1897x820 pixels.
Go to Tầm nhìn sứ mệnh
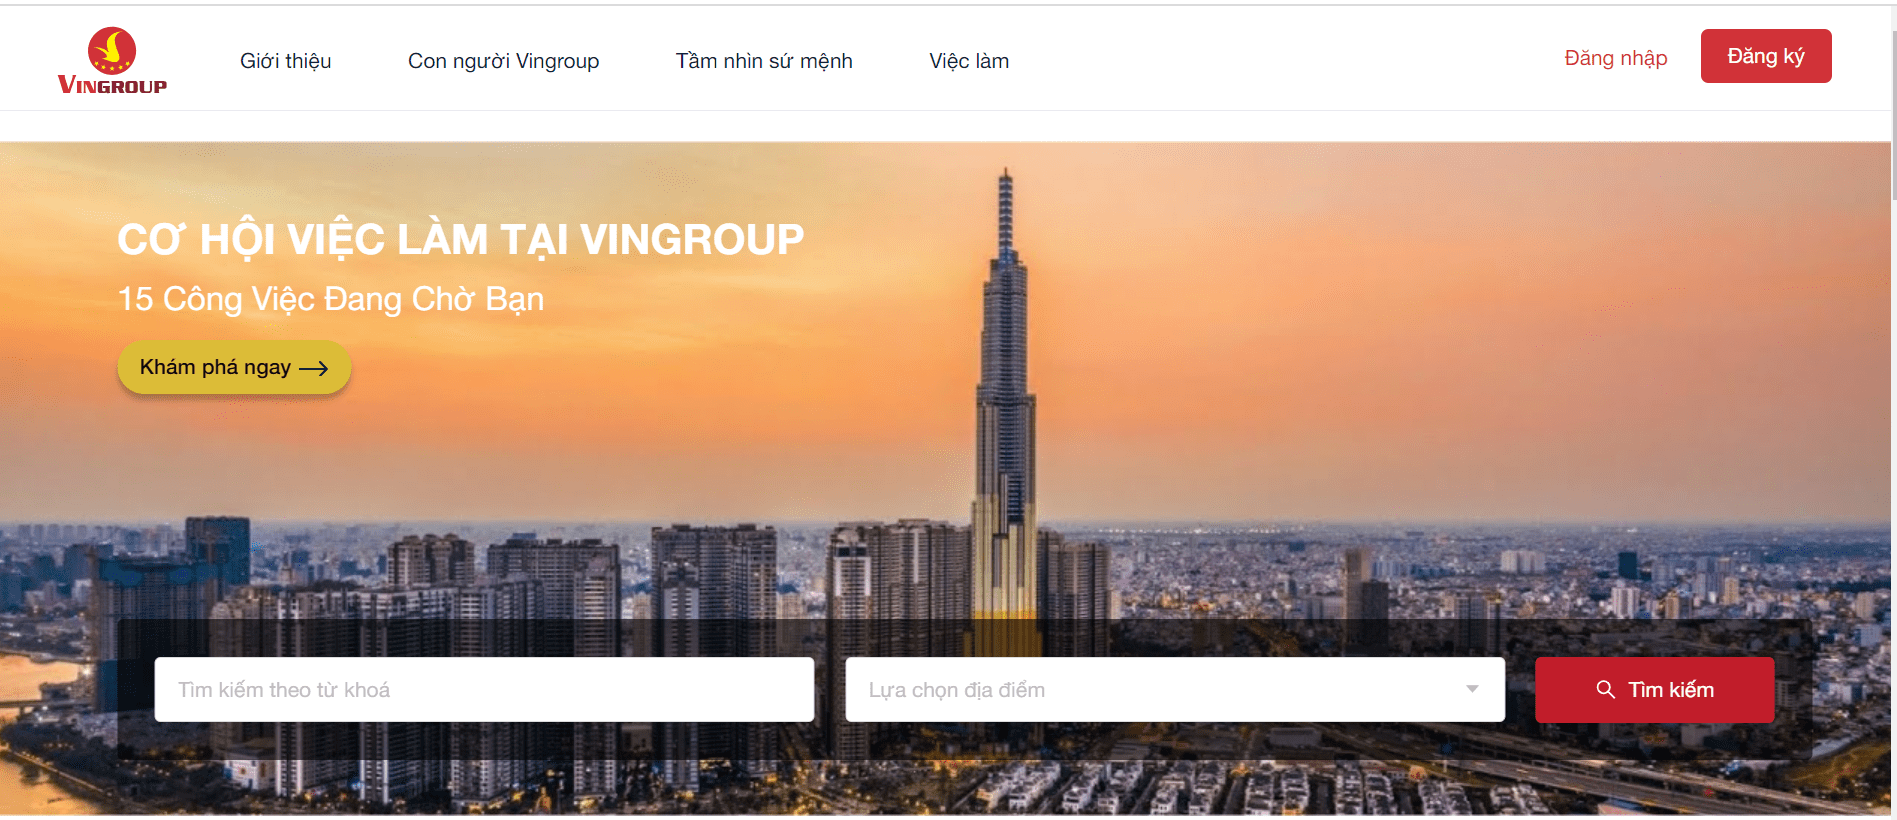click(x=764, y=61)
